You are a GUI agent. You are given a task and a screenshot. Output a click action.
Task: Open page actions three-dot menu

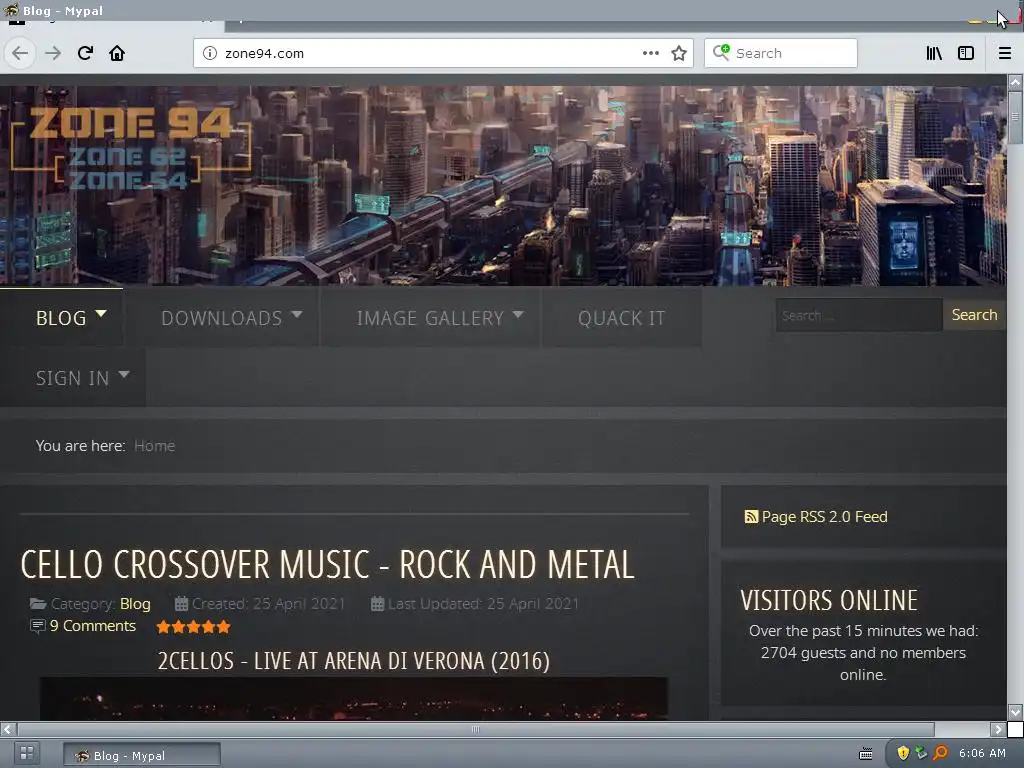click(650, 53)
